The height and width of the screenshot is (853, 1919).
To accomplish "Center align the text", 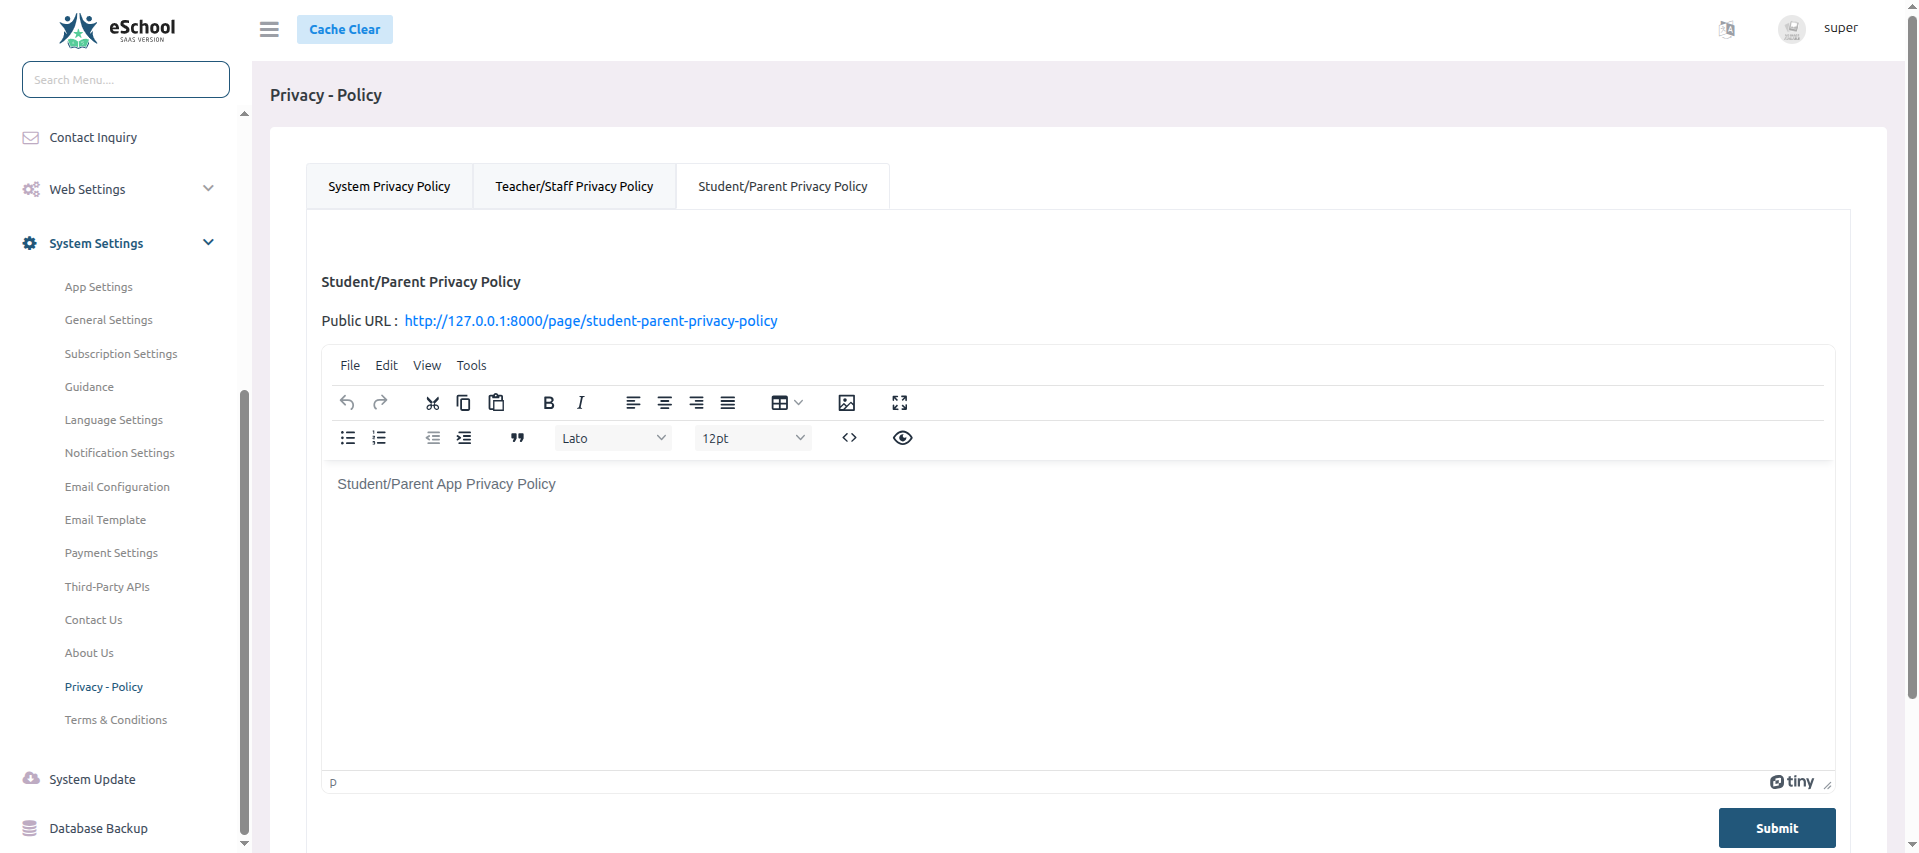I will click(664, 403).
